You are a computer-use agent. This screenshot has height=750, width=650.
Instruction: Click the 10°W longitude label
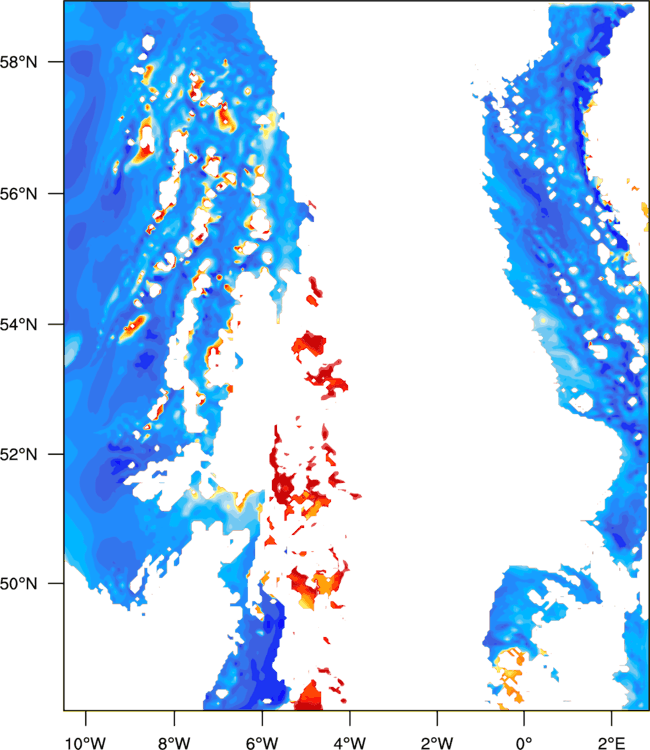(85, 743)
